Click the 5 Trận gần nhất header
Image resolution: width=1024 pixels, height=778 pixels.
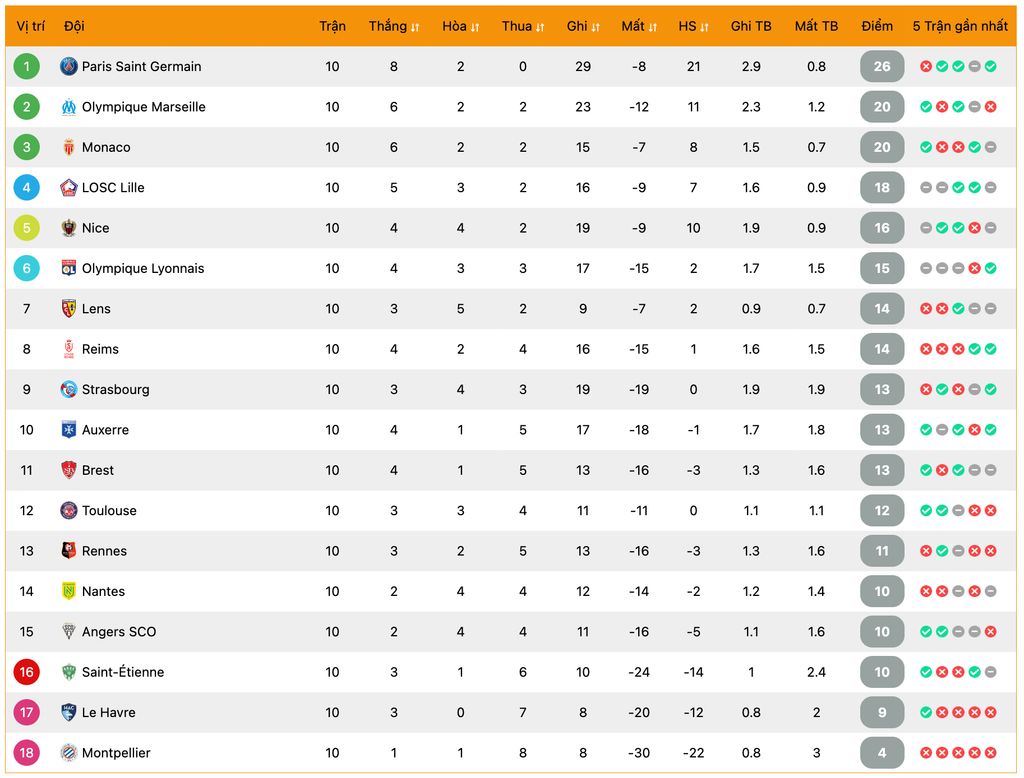point(960,26)
